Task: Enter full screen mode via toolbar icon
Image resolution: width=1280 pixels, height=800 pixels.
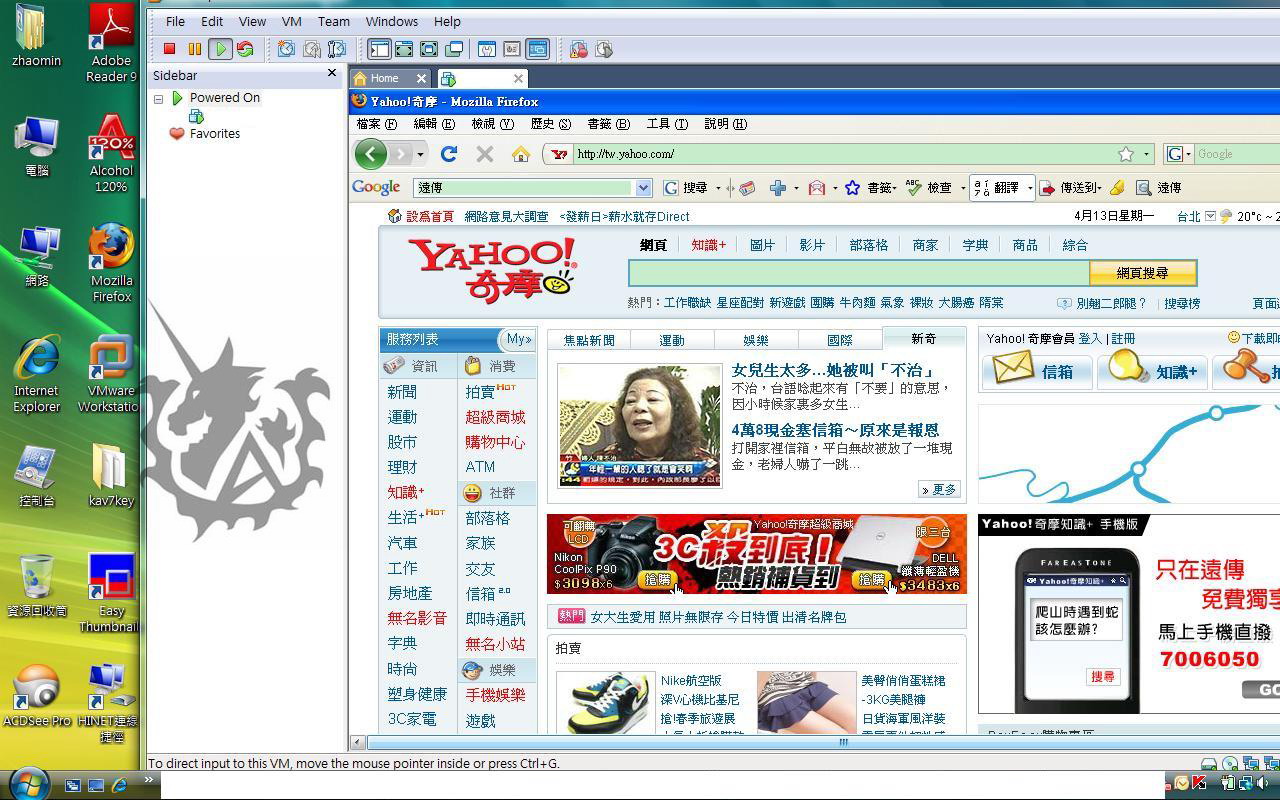Action: coord(404,49)
